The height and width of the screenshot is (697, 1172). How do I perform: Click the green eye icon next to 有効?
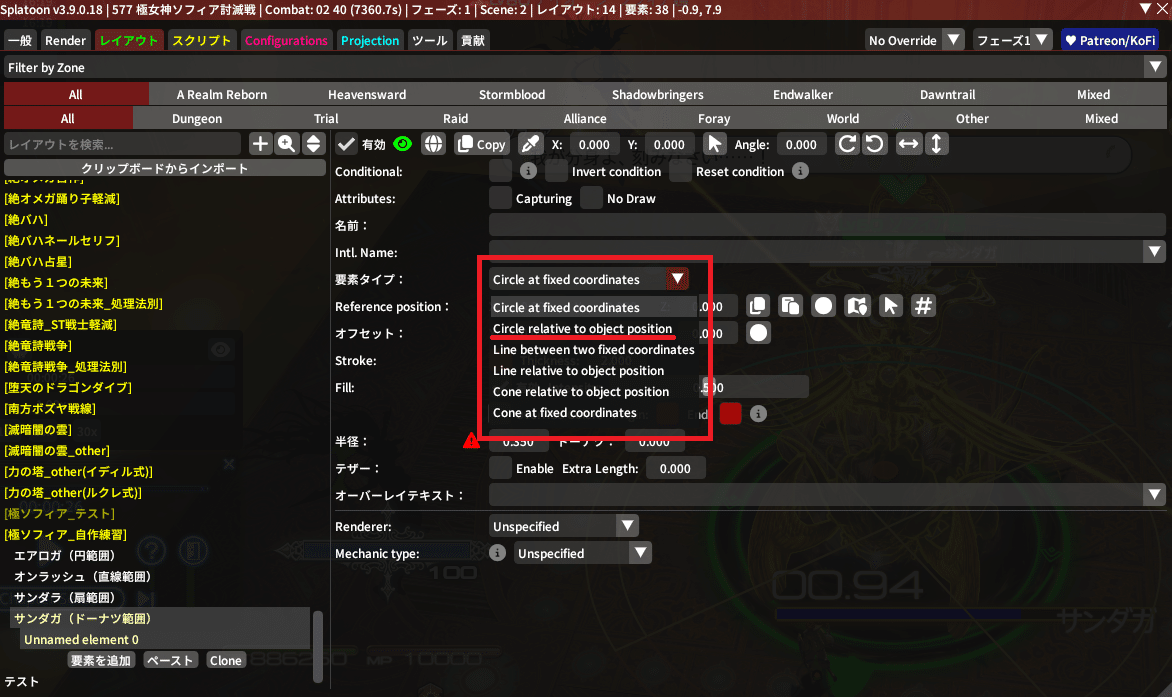(403, 144)
